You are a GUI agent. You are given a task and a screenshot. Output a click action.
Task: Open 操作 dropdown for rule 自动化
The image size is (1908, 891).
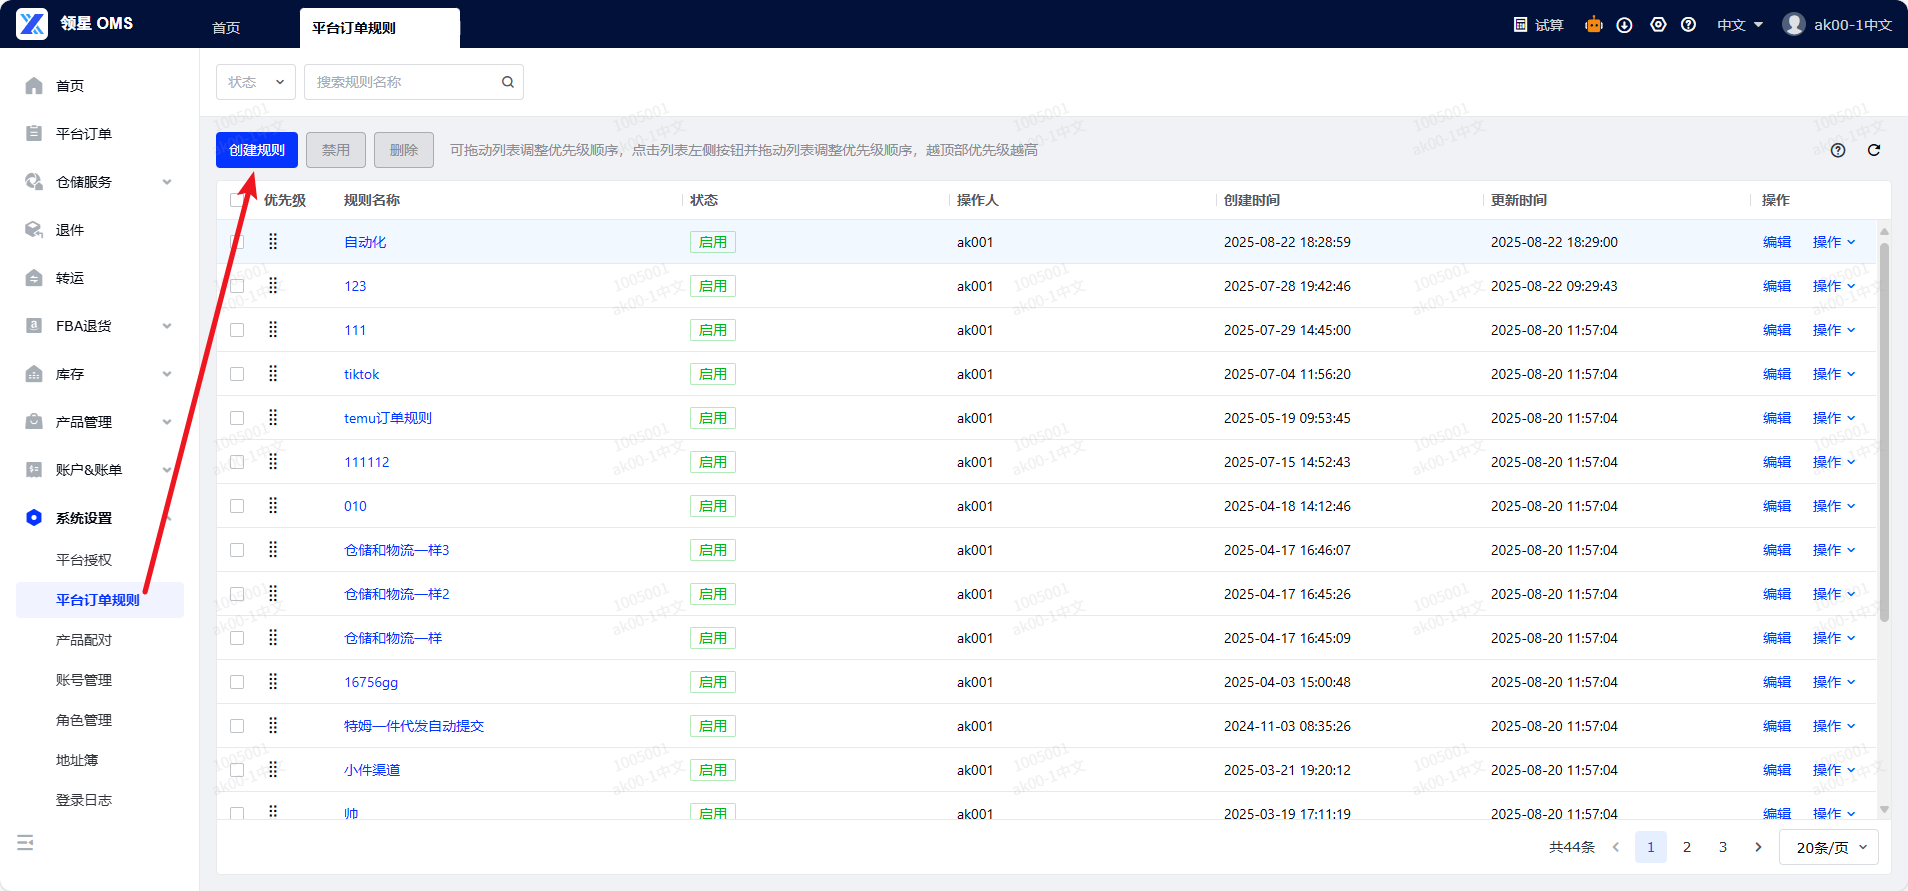[1834, 242]
